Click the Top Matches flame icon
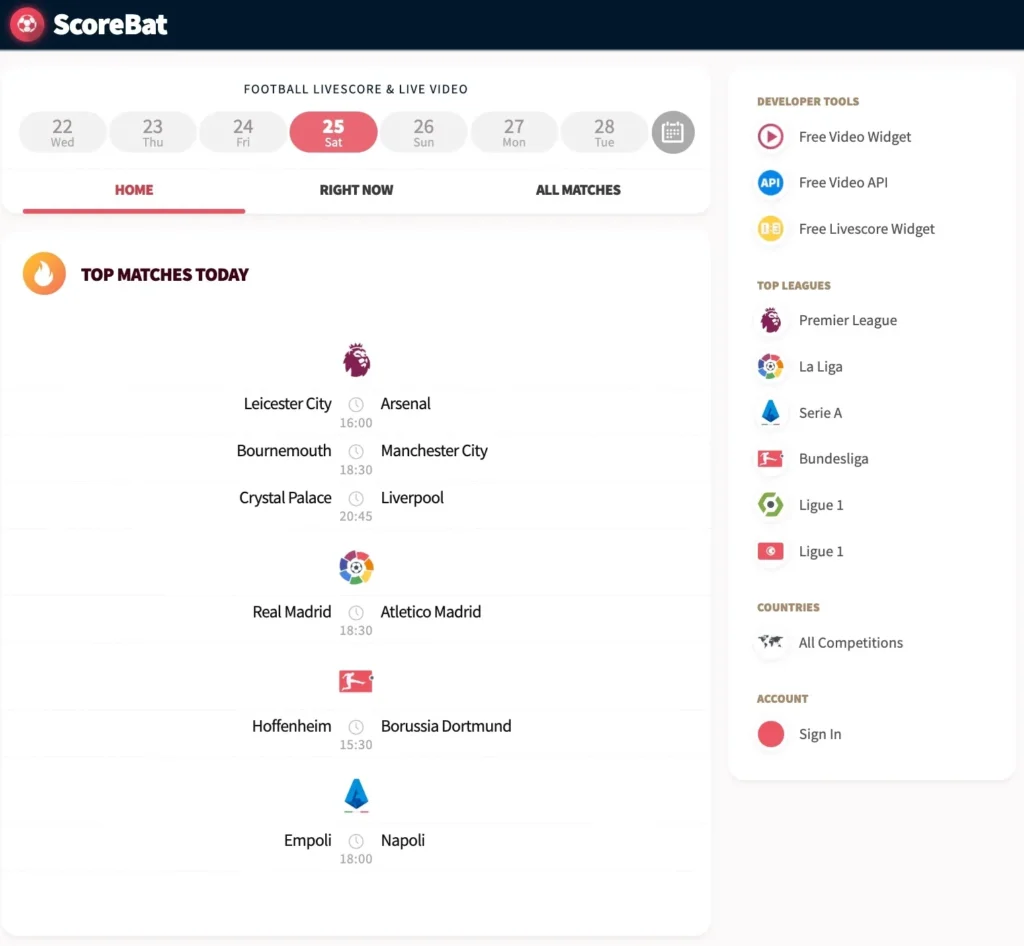This screenshot has height=946, width=1024. pyautogui.click(x=44, y=274)
